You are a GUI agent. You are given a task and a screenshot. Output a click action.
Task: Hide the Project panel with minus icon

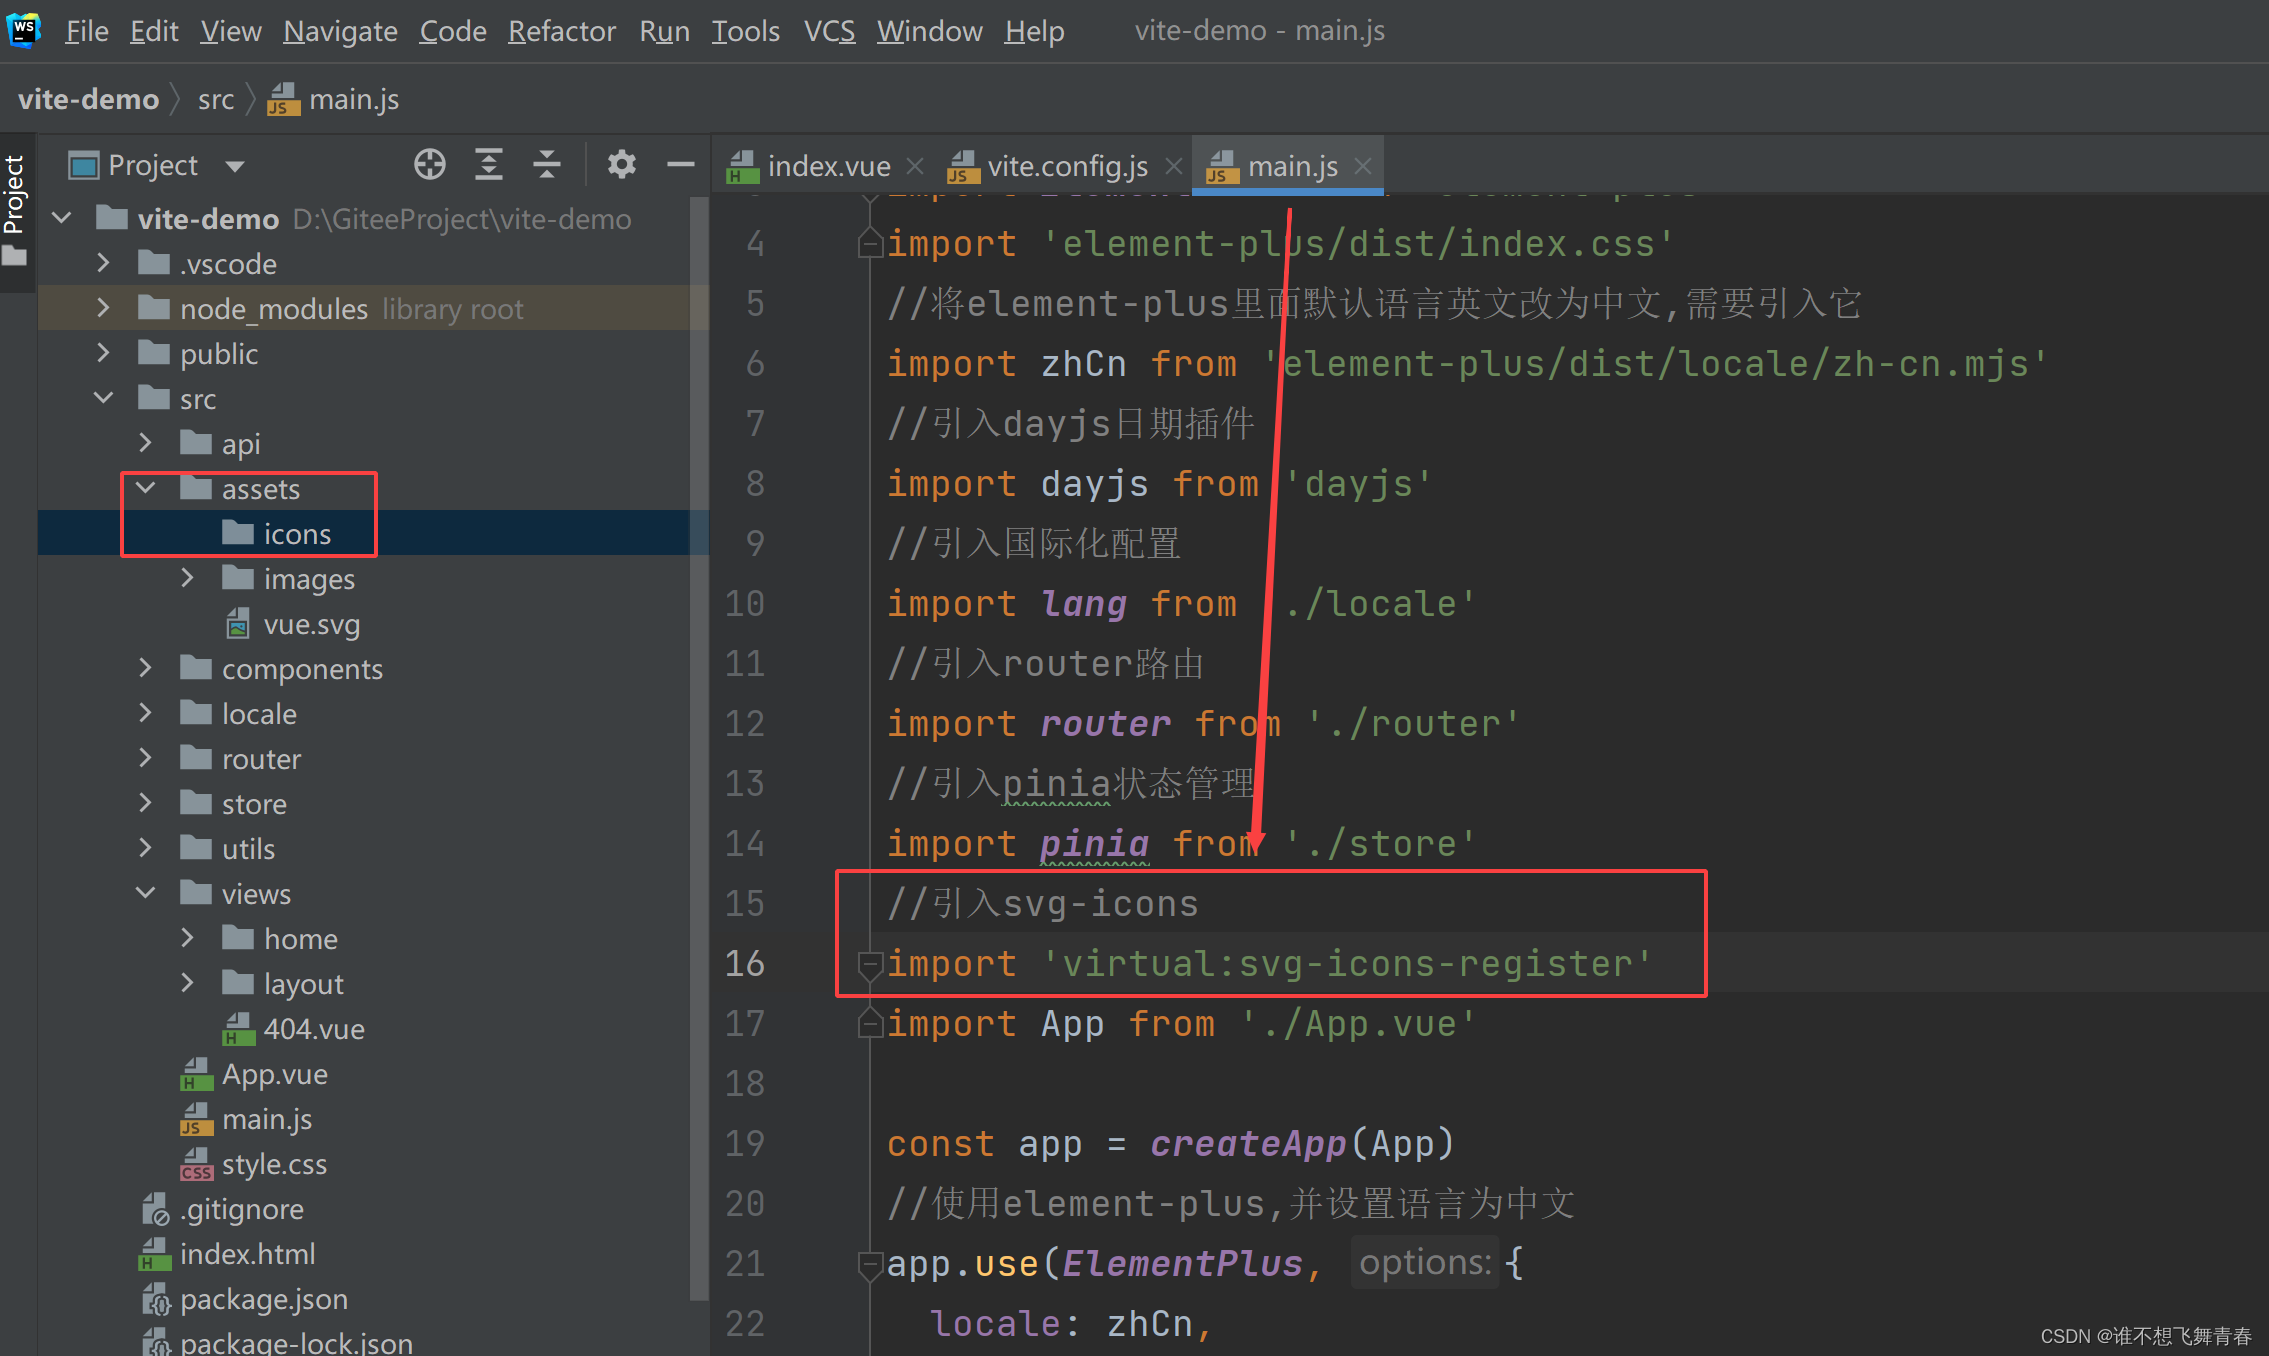tap(680, 164)
